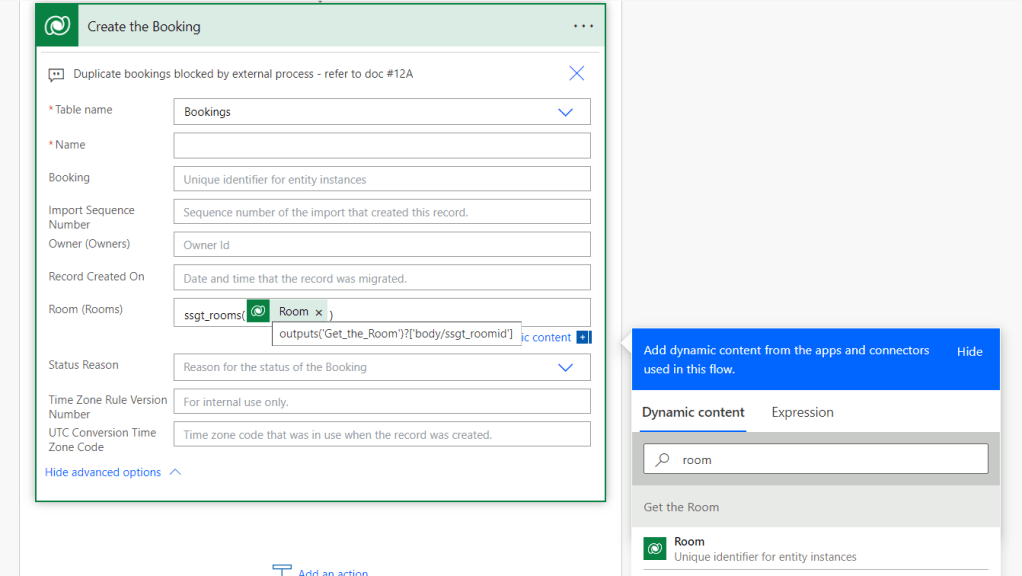The image size is (1022, 576).
Task: Collapse with the Hide advanced options chevron
Action: click(x=175, y=472)
